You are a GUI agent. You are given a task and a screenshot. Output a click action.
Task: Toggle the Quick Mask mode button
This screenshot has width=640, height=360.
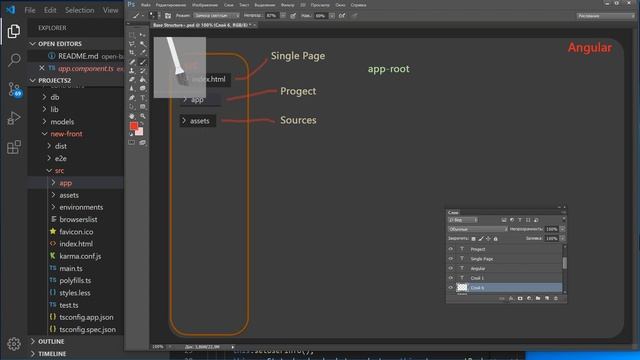131,143
